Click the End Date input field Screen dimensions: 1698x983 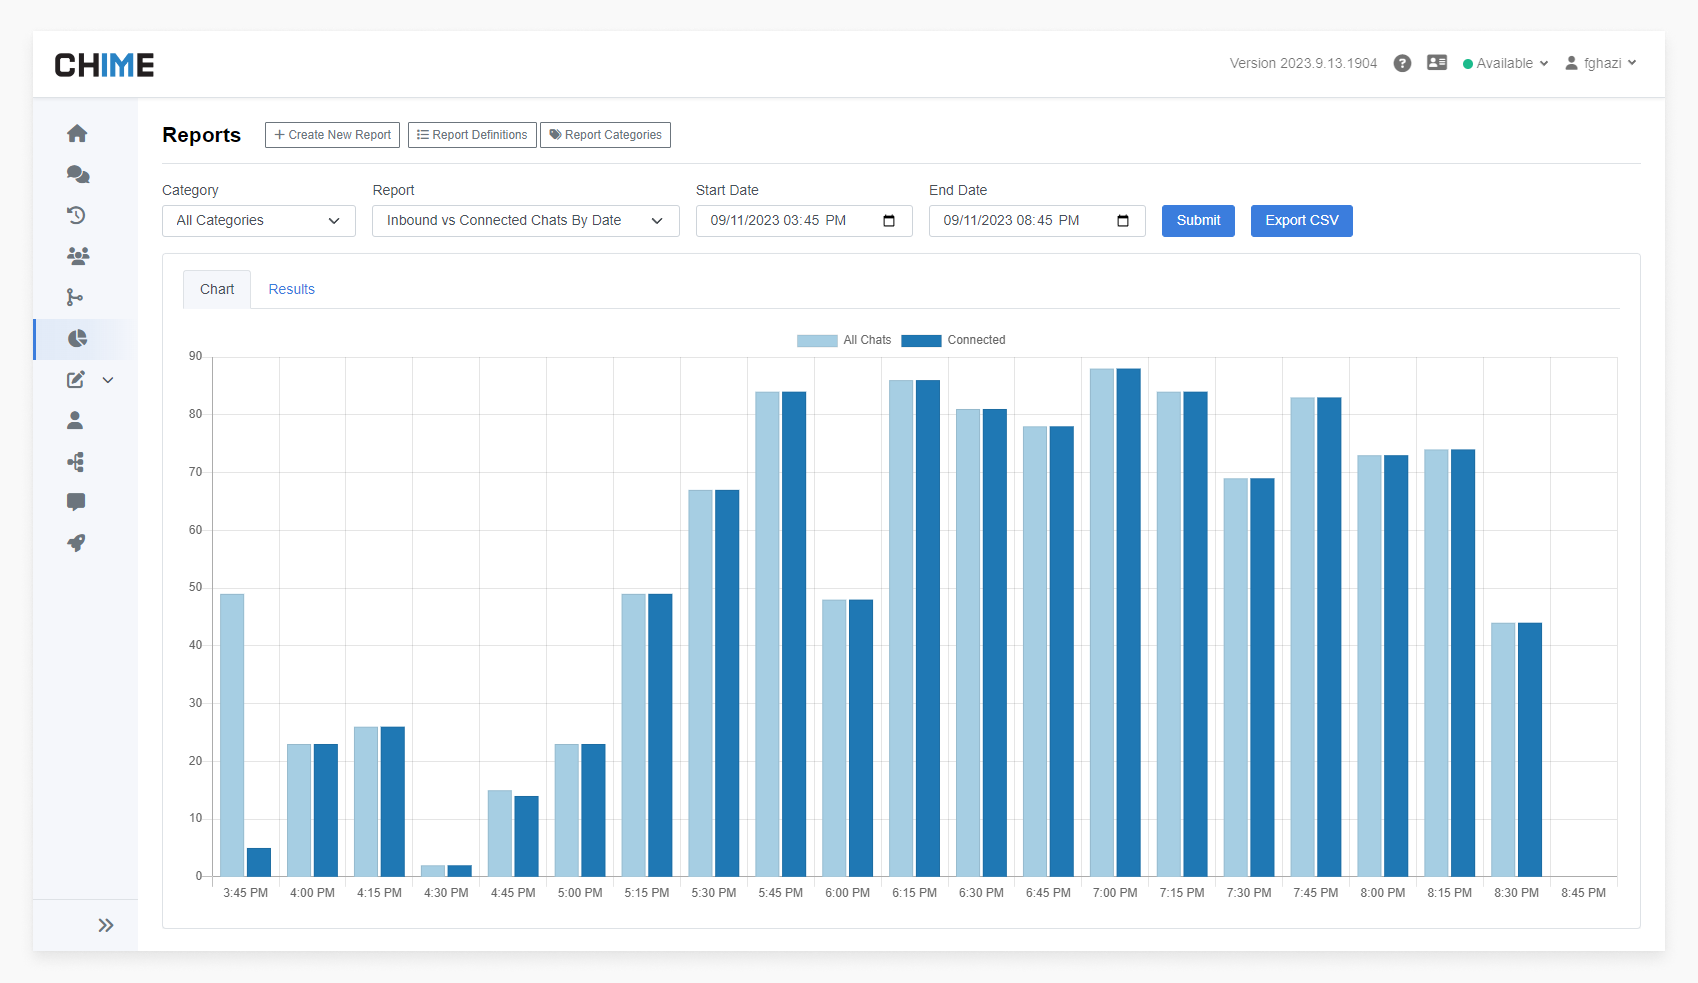pyautogui.click(x=1037, y=221)
